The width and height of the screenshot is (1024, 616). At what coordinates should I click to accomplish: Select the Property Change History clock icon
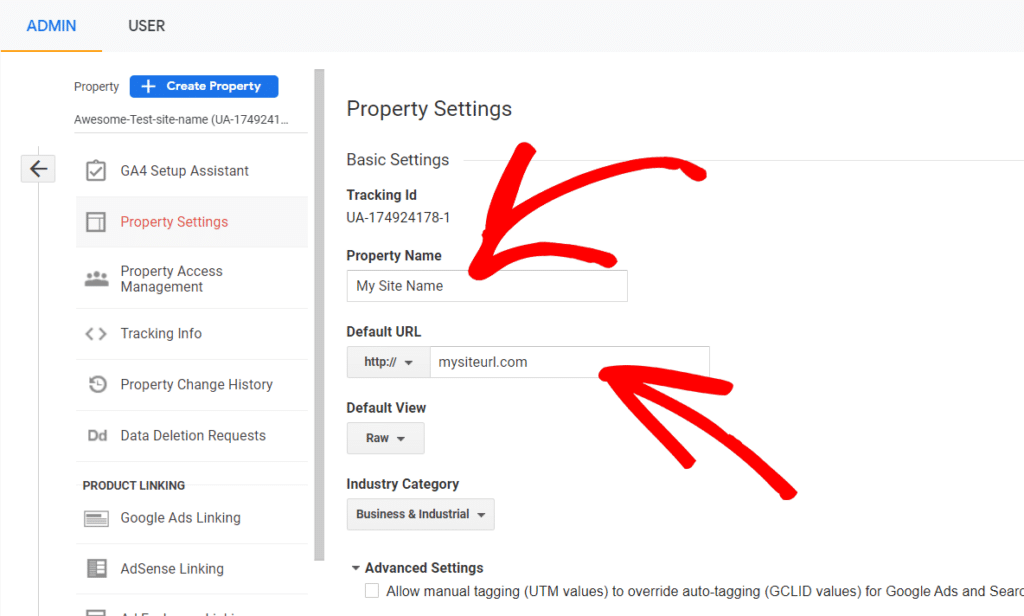tap(95, 384)
